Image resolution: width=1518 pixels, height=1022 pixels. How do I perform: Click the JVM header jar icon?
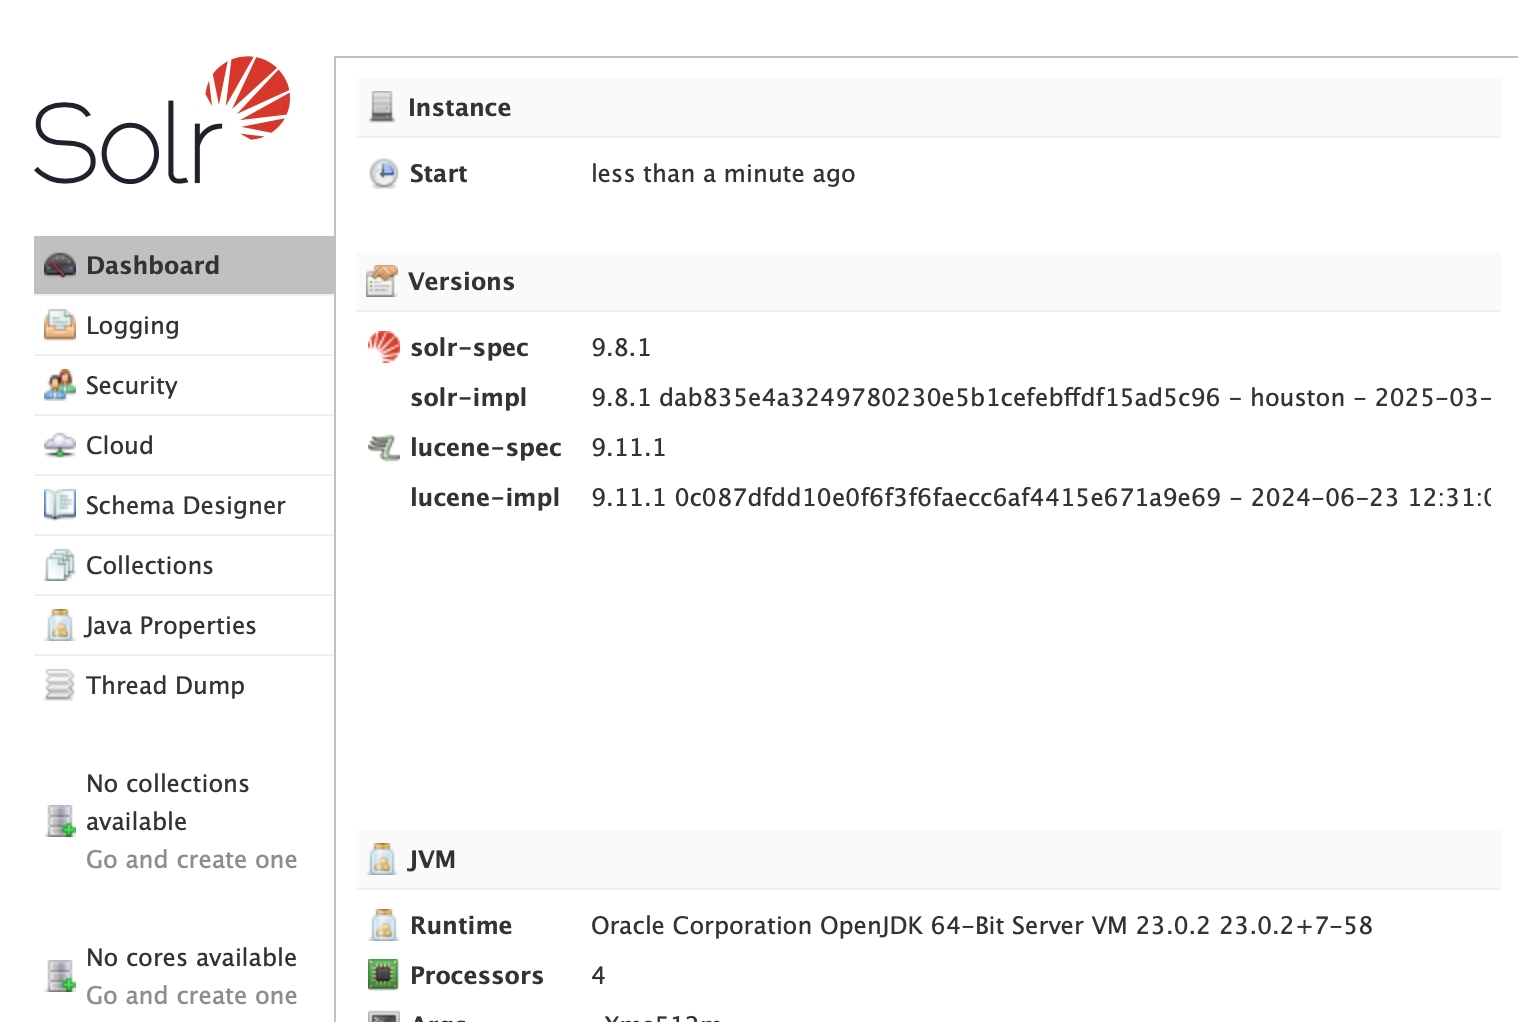tap(382, 859)
